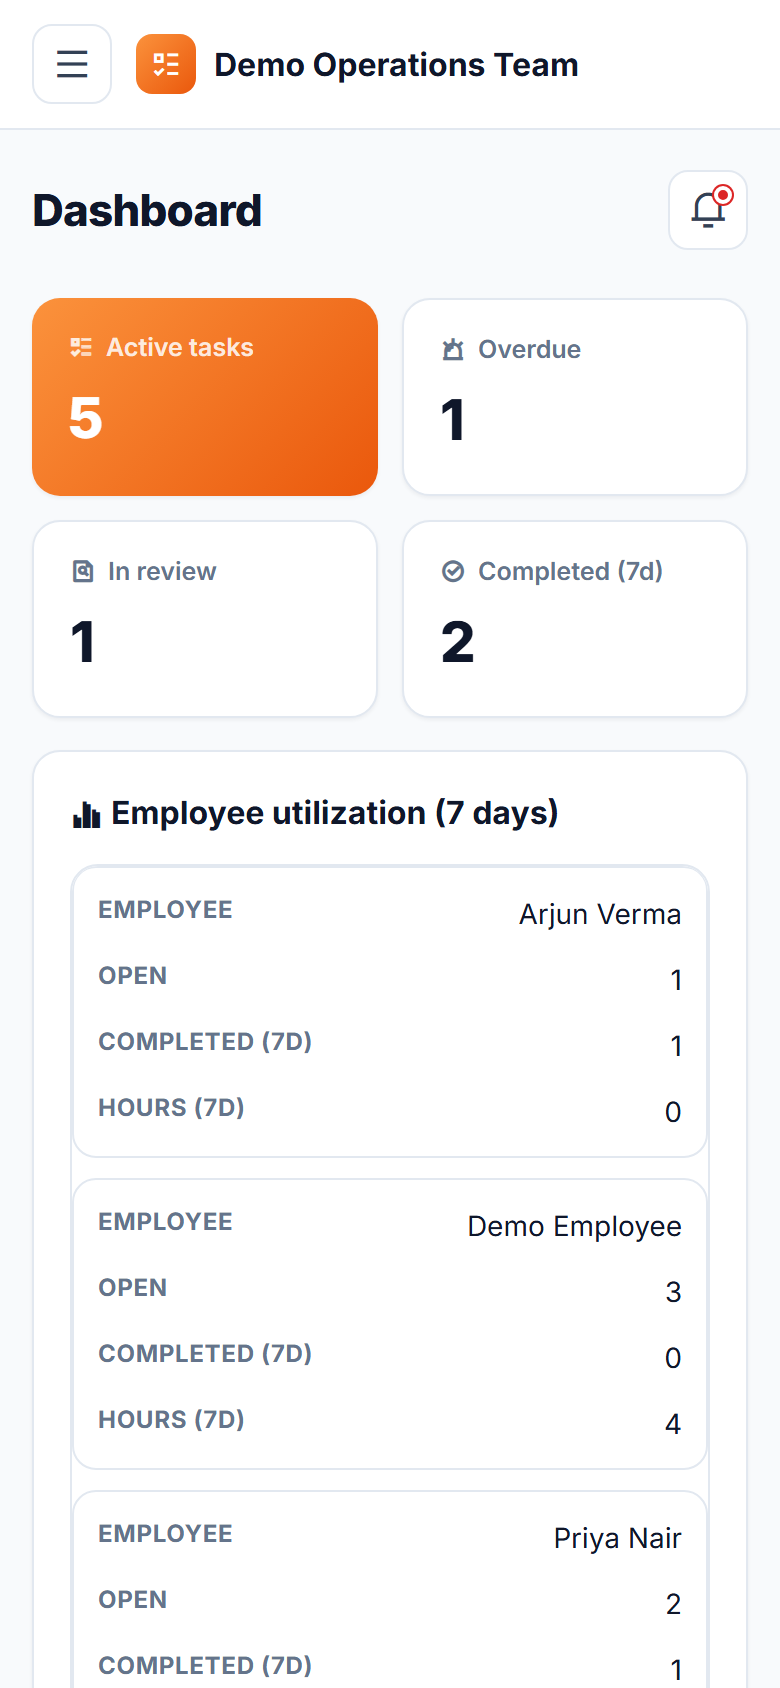Click the Completed (7d) count 2
780x1688 pixels.
coord(458,642)
